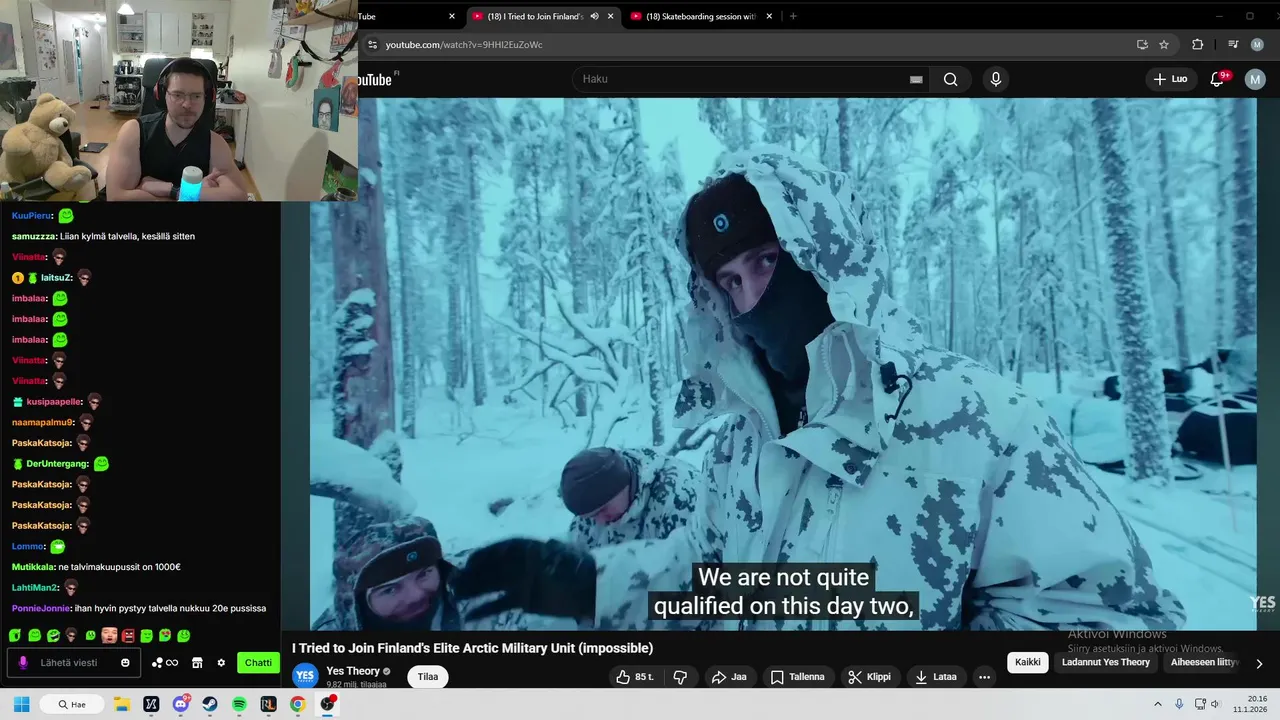Open File Explorer from taskbar
The width and height of the screenshot is (1280, 720).
click(122, 704)
